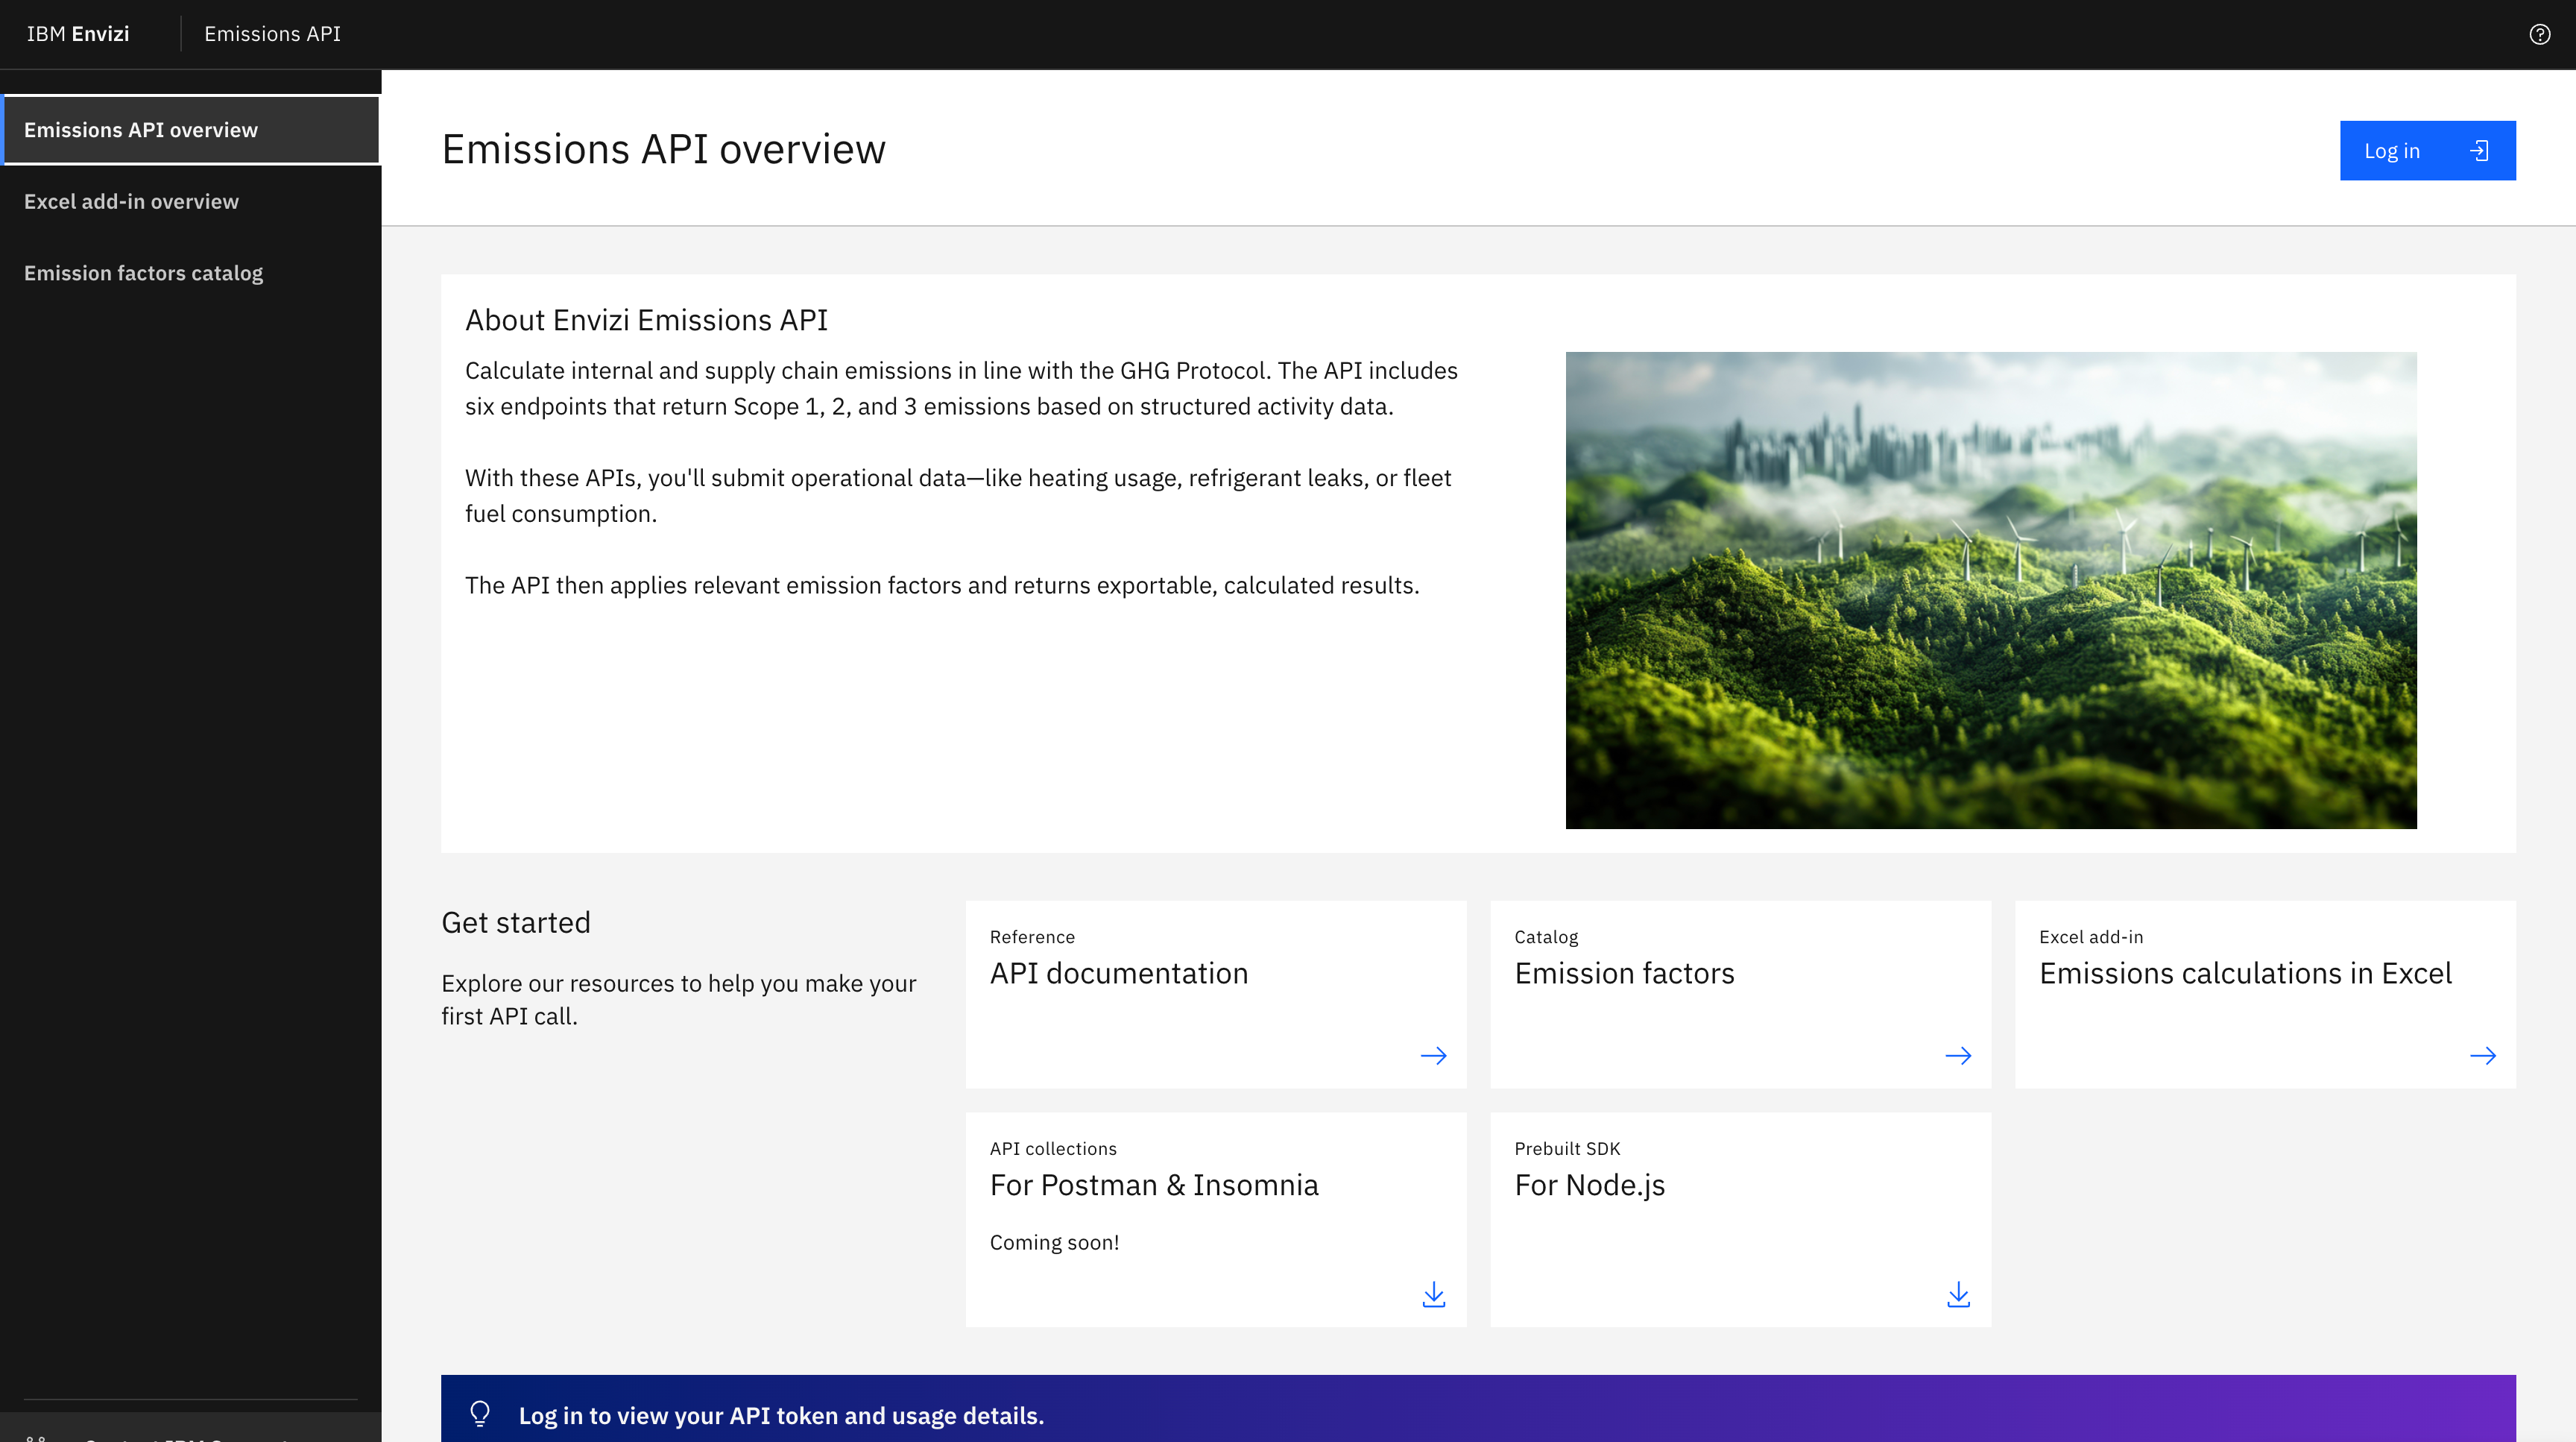Image resolution: width=2576 pixels, height=1442 pixels.
Task: Click the 'Get started' heading
Action: tap(516, 922)
